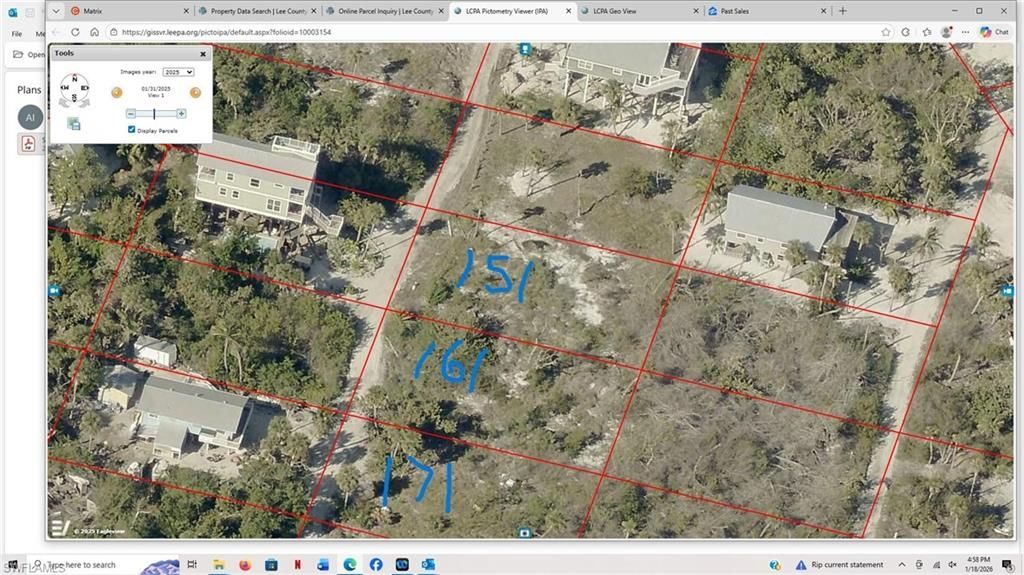Open the Property Data Search tab
Viewport: 1024px width, 575px height.
point(258,11)
